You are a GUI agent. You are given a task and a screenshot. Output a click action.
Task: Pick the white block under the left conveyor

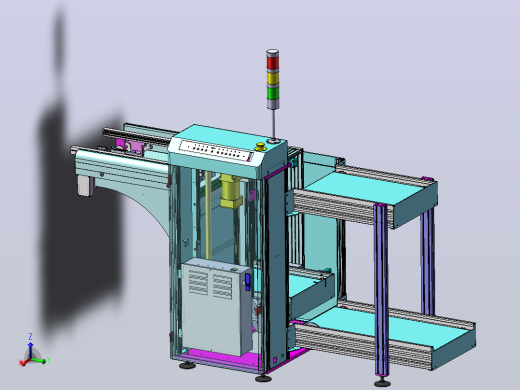point(86,186)
